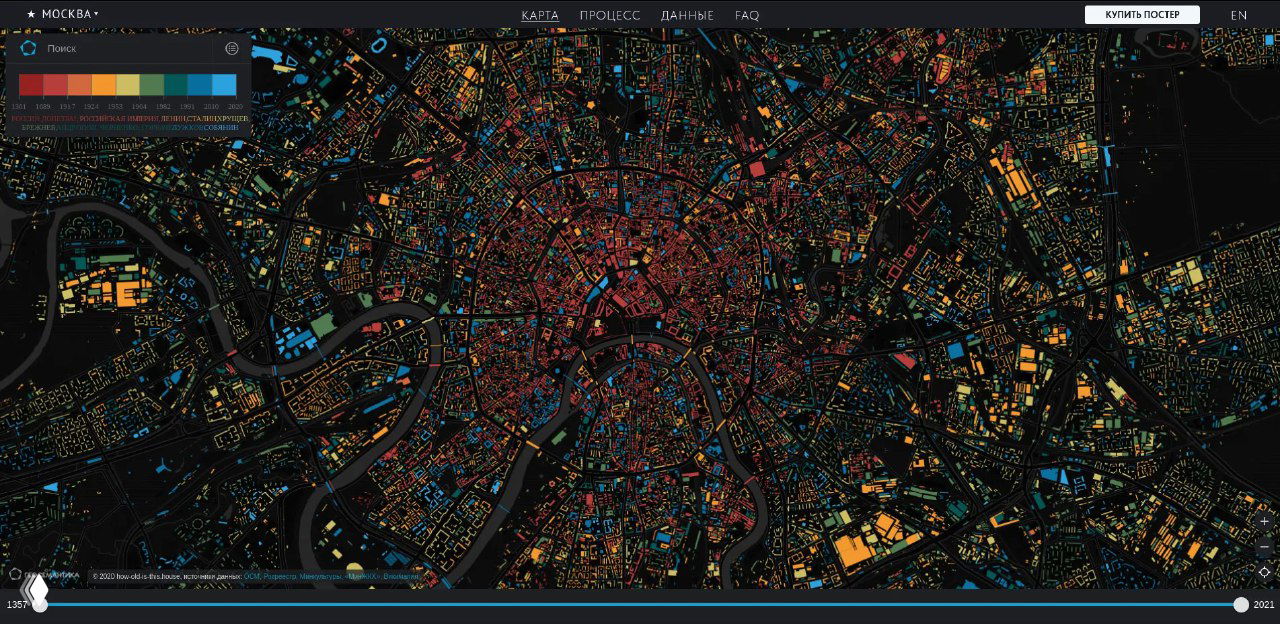
Task: Zoom out with the minus button
Action: point(1264,547)
